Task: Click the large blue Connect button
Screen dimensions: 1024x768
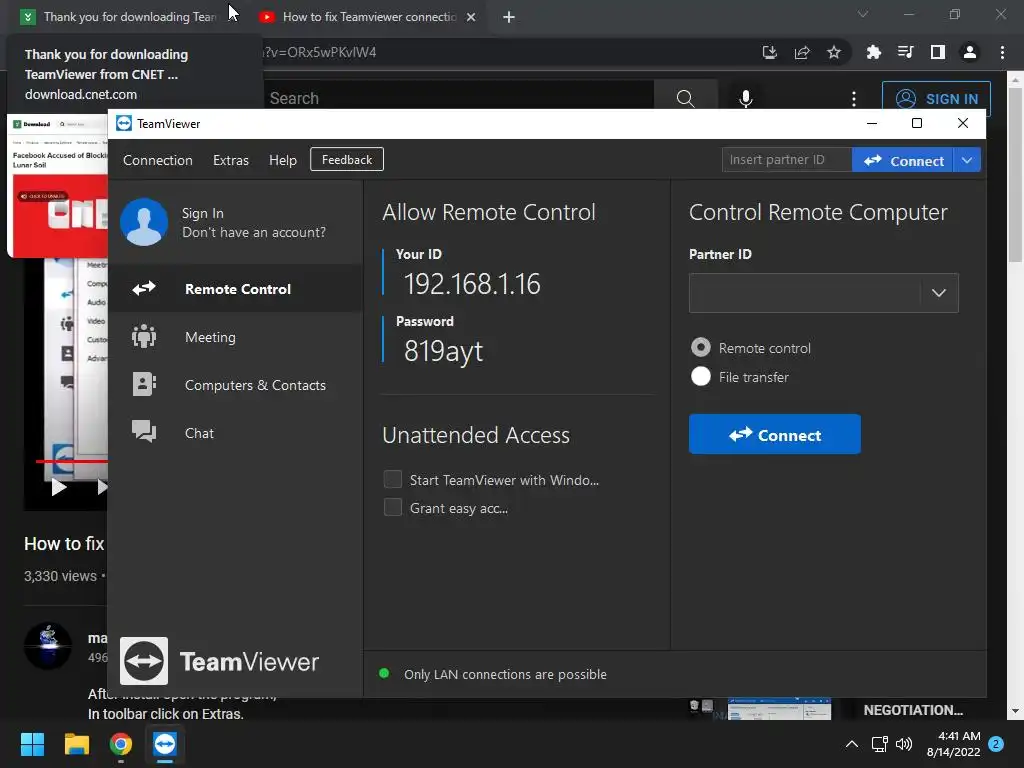Action: click(775, 434)
